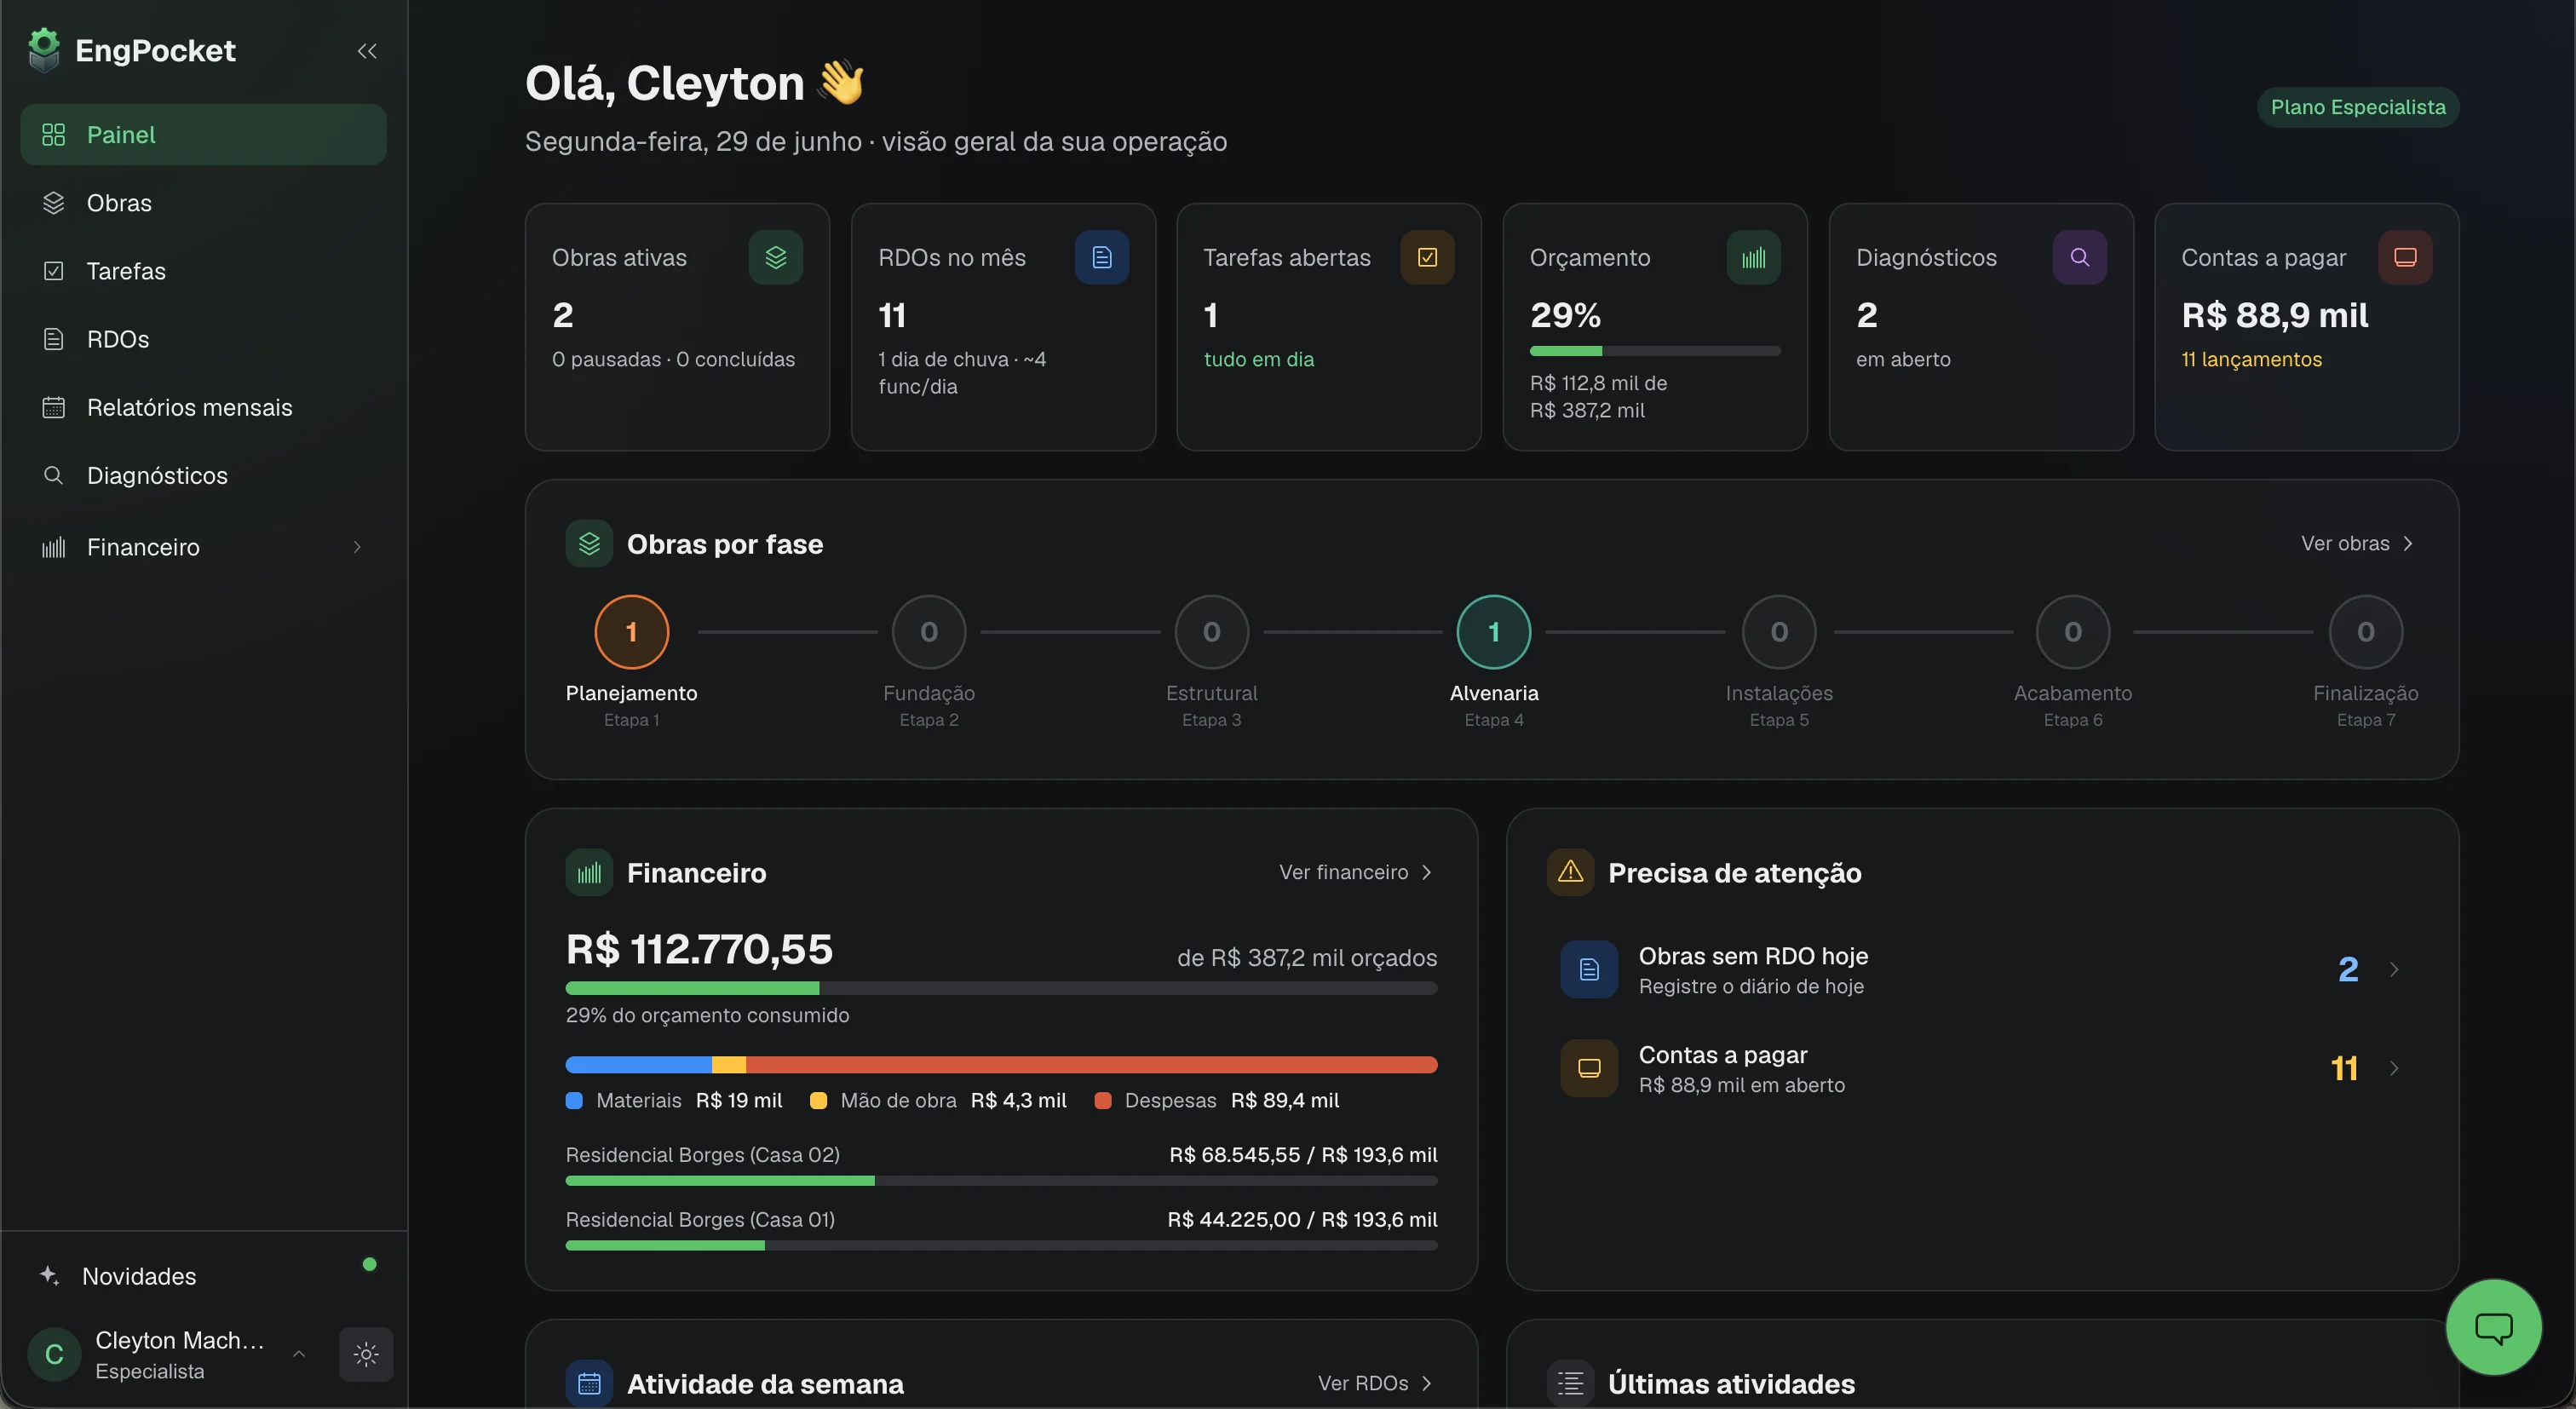Image resolution: width=2576 pixels, height=1409 pixels.
Task: Click the Obras ativas layers icon
Action: [776, 258]
